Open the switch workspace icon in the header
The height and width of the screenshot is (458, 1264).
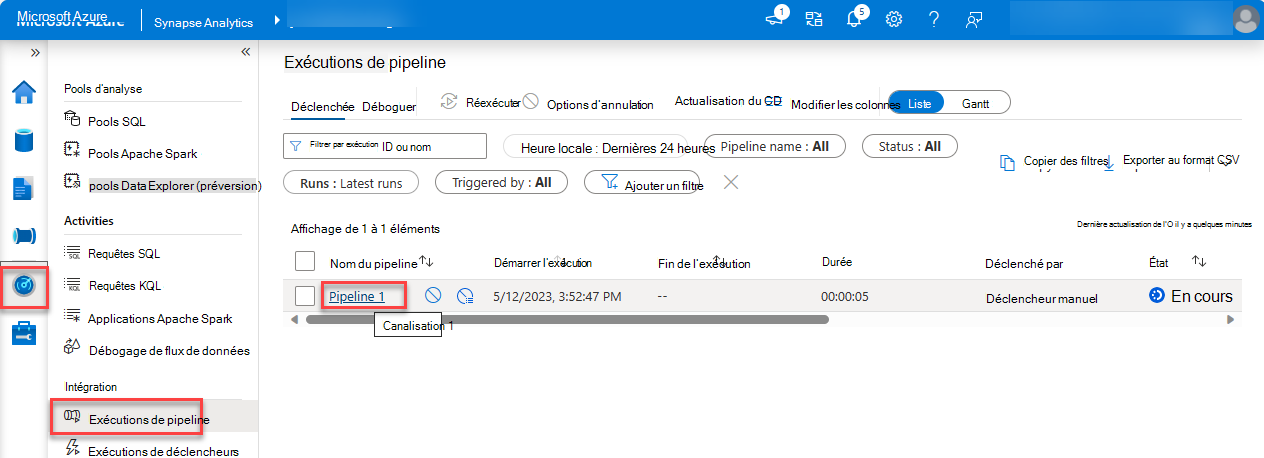tap(813, 19)
